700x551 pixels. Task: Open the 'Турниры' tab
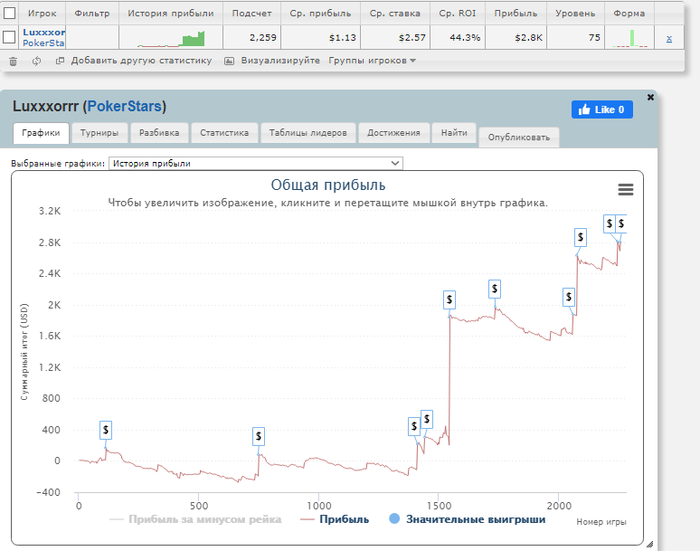[x=99, y=133]
